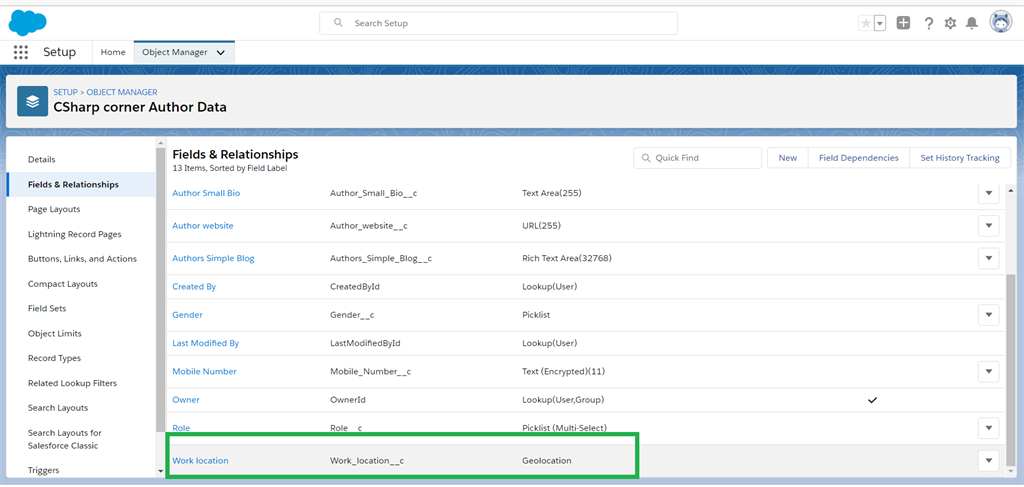The width and height of the screenshot is (1024, 487).
Task: Open Object Limits in sidebar
Action: pos(55,333)
